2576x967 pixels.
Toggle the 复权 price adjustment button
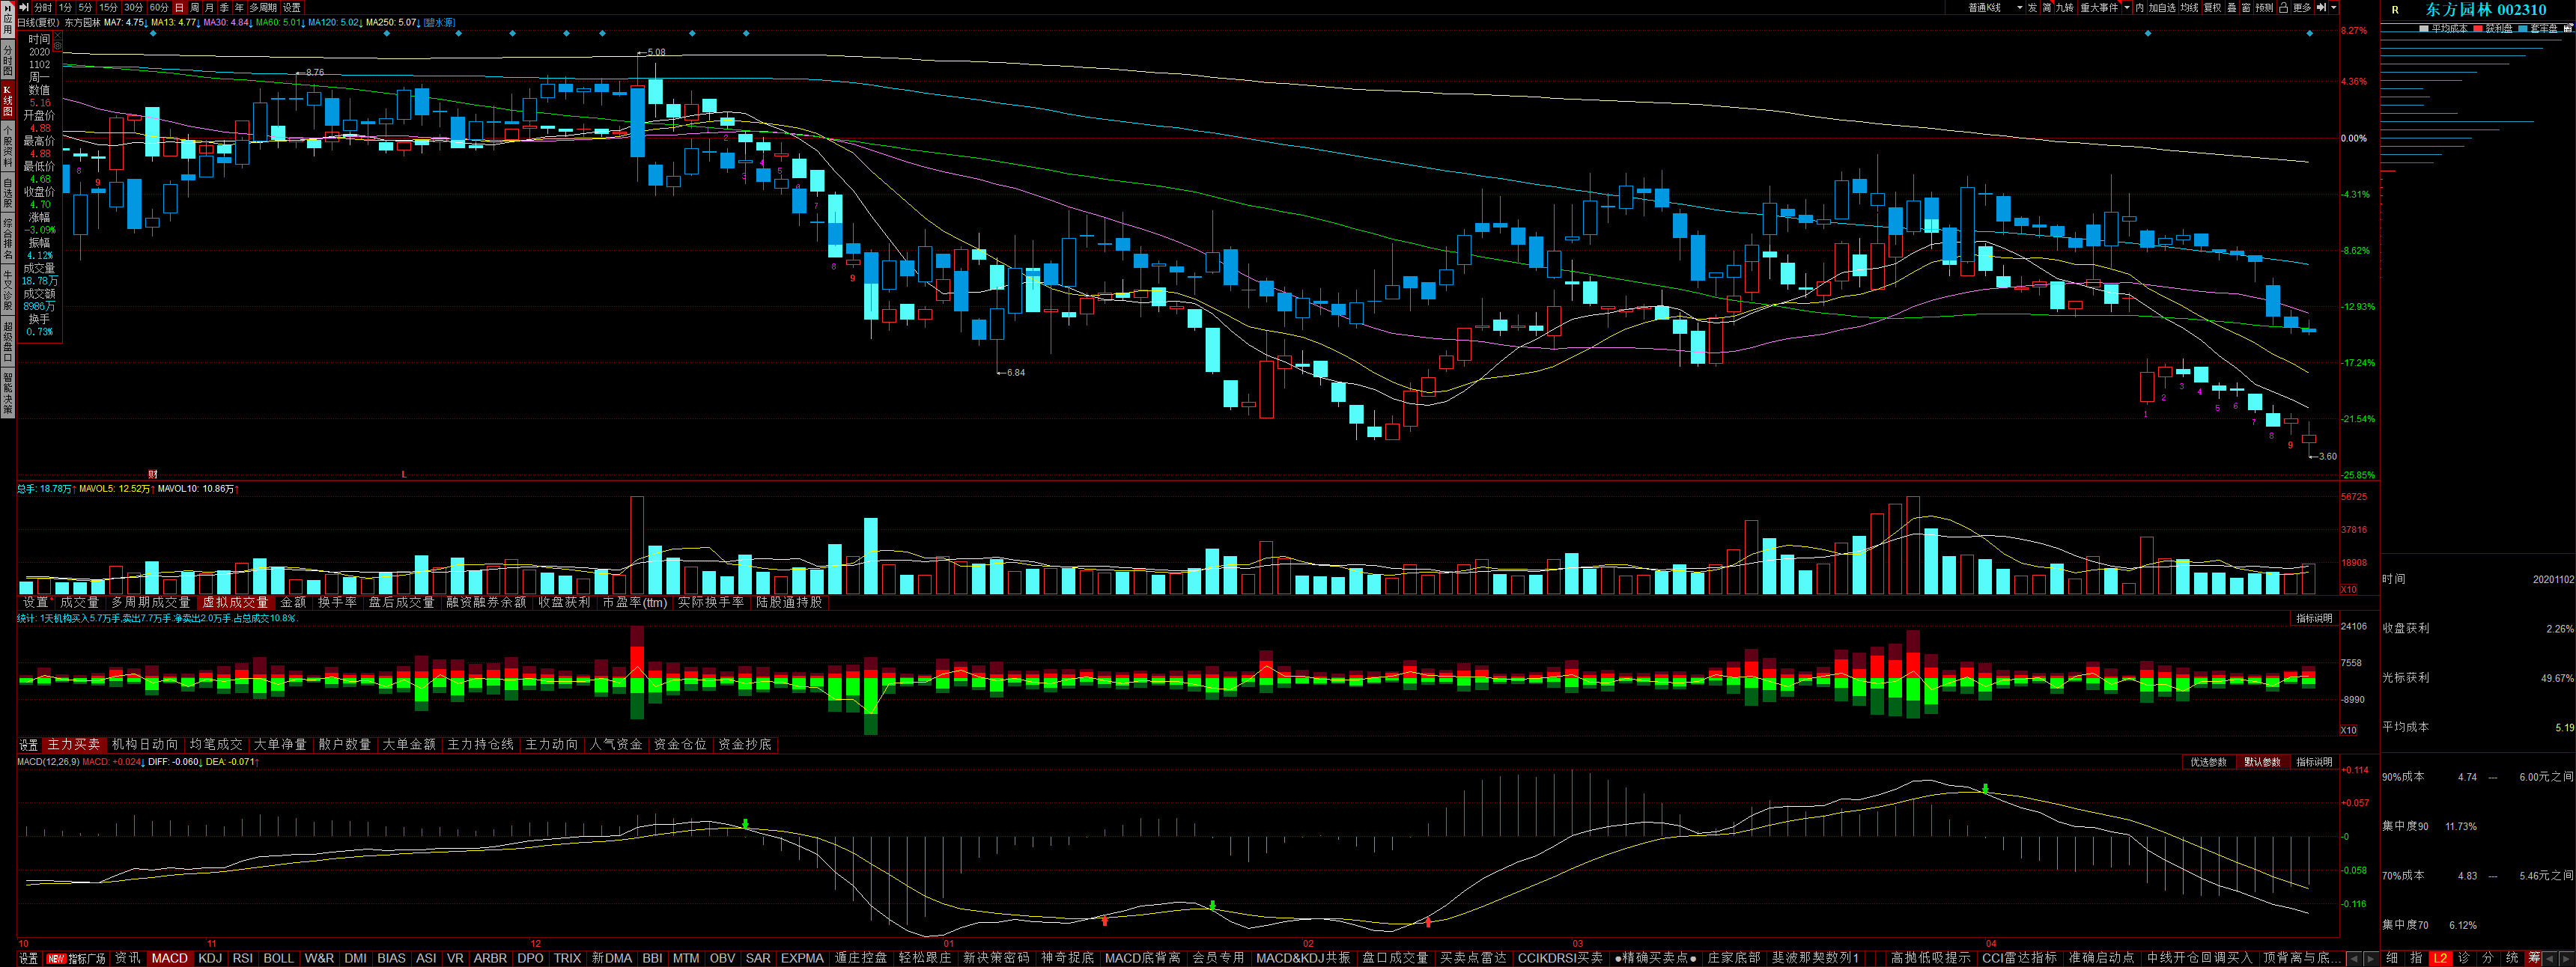2212,7
